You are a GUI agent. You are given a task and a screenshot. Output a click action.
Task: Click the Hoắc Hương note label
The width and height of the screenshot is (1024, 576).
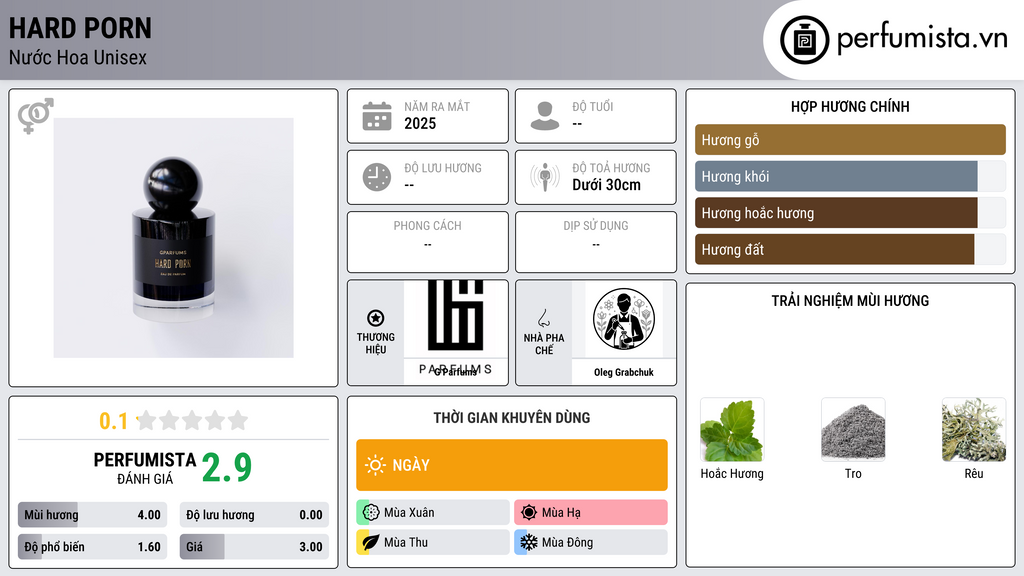(x=732, y=473)
